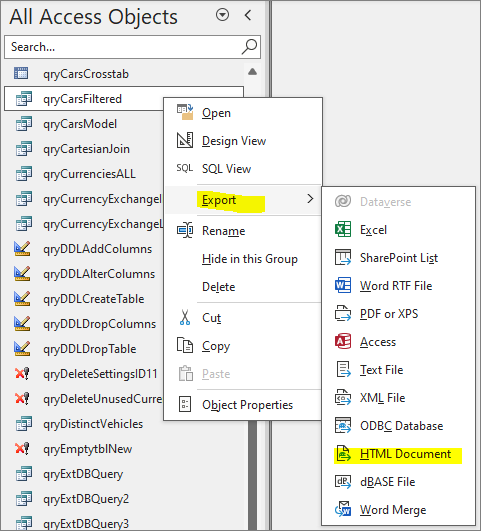Image resolution: width=481 pixels, height=531 pixels.
Task: Select the qryDDLCreateTable query
Action: (x=84, y=299)
